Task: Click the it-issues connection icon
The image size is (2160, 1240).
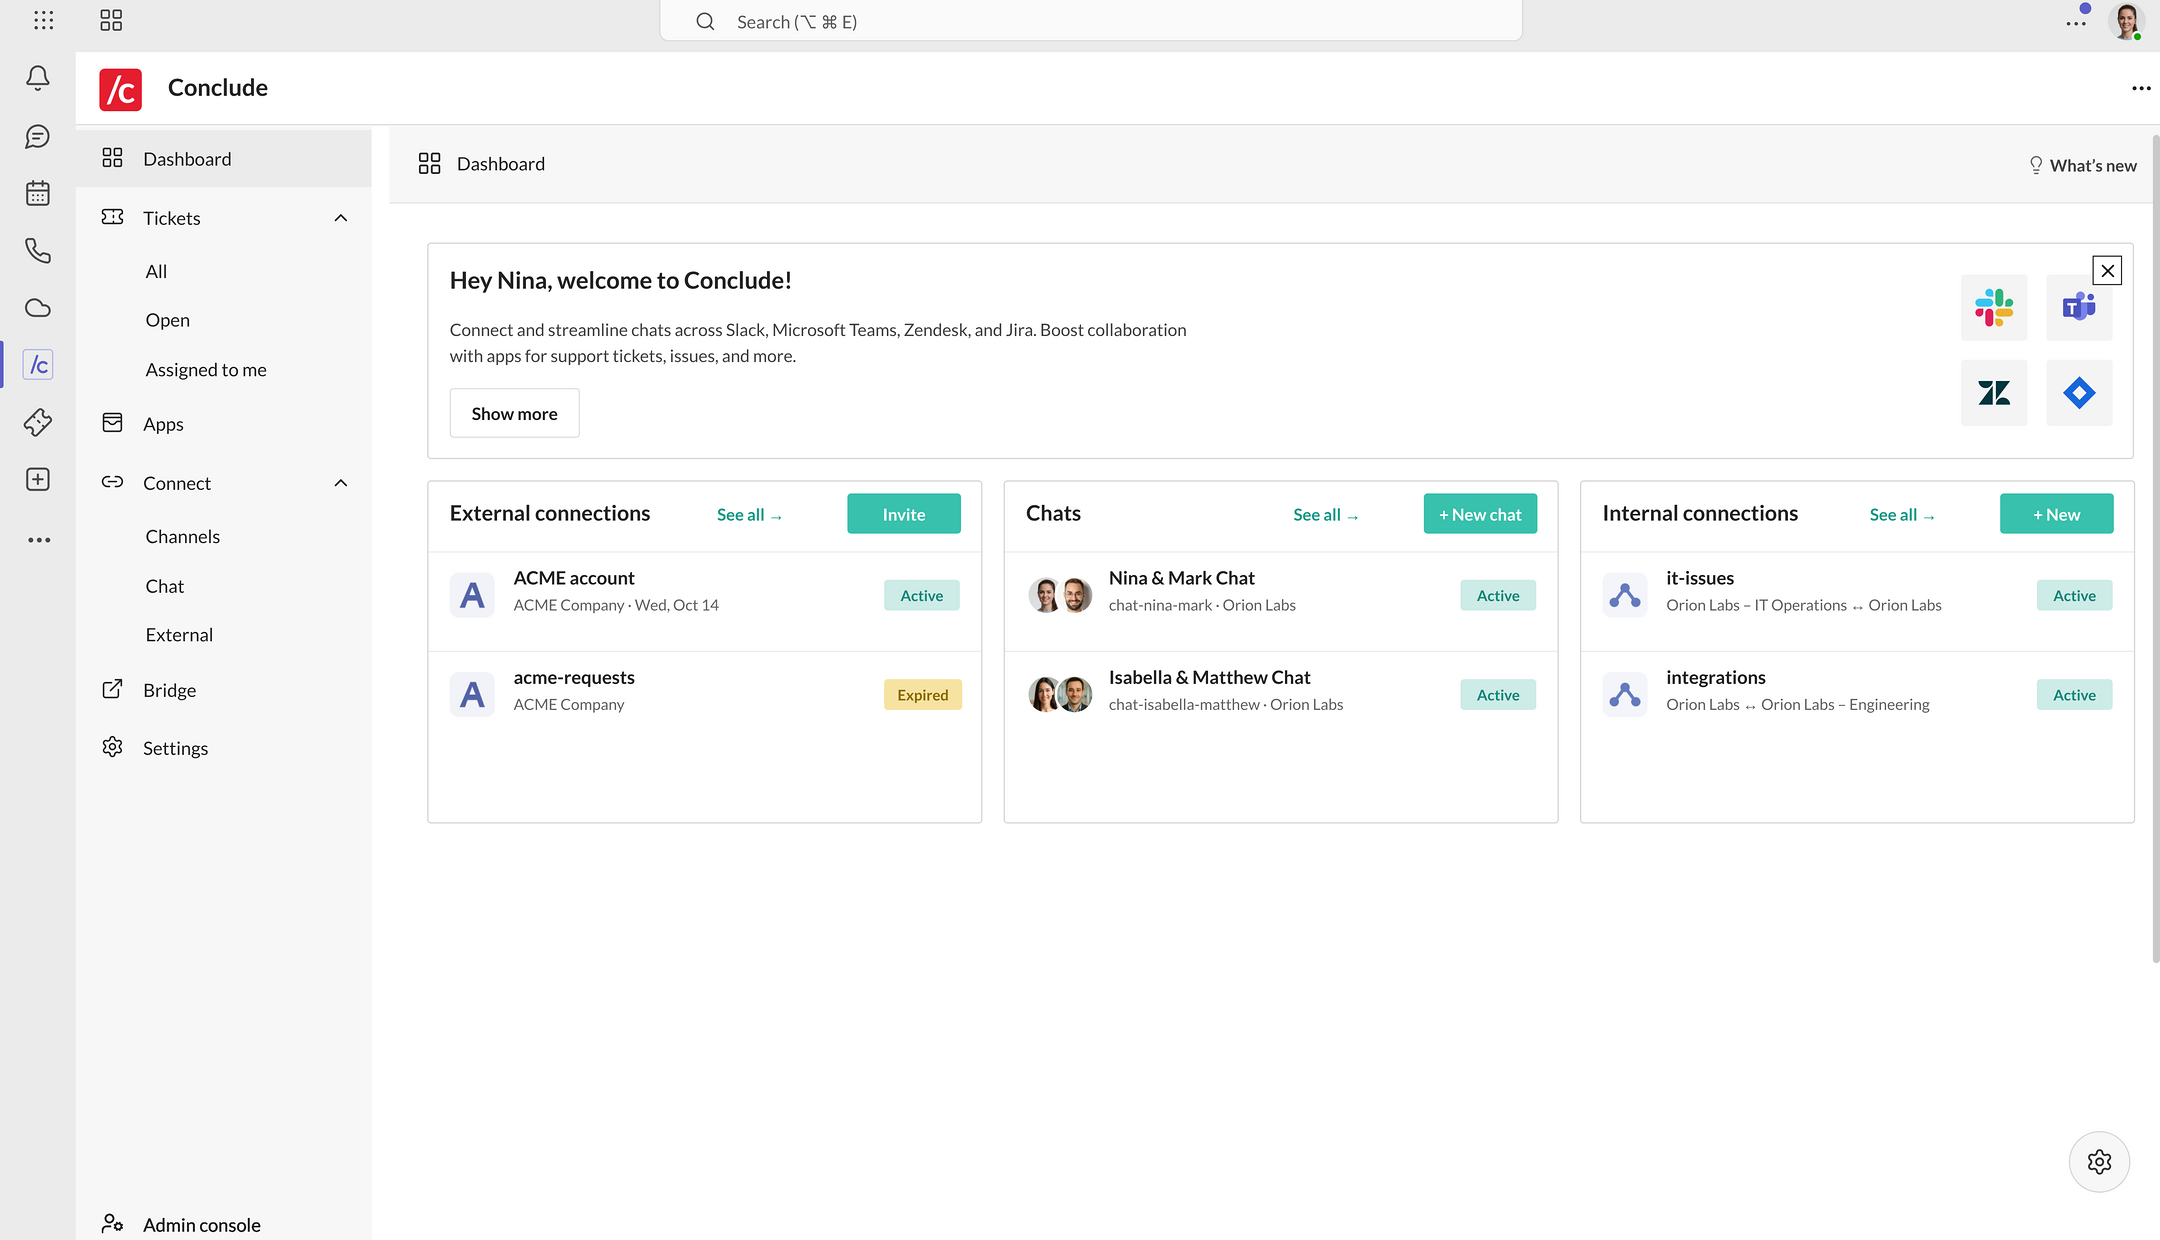Action: pos(1625,595)
